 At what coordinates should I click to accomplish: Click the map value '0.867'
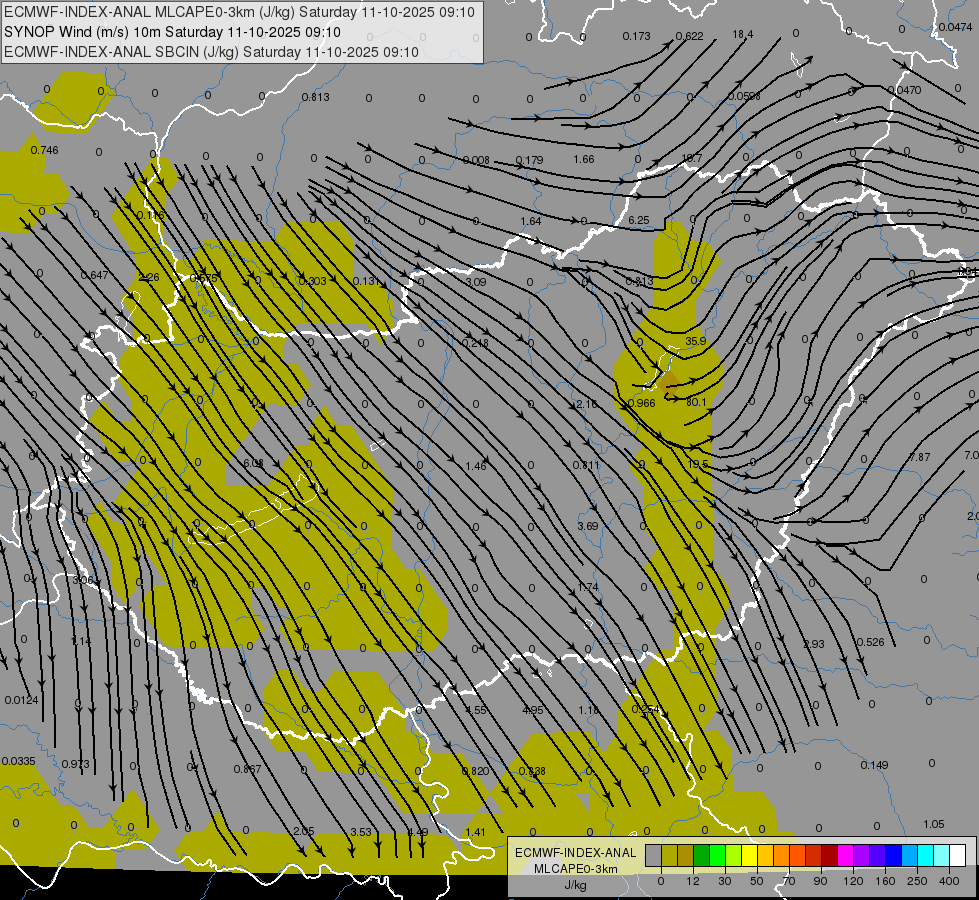[x=247, y=769]
